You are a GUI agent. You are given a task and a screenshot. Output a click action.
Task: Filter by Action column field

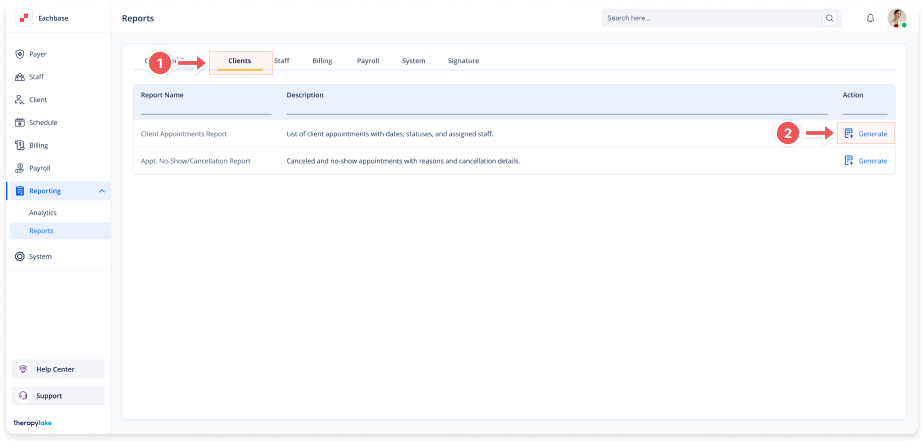coord(865,108)
